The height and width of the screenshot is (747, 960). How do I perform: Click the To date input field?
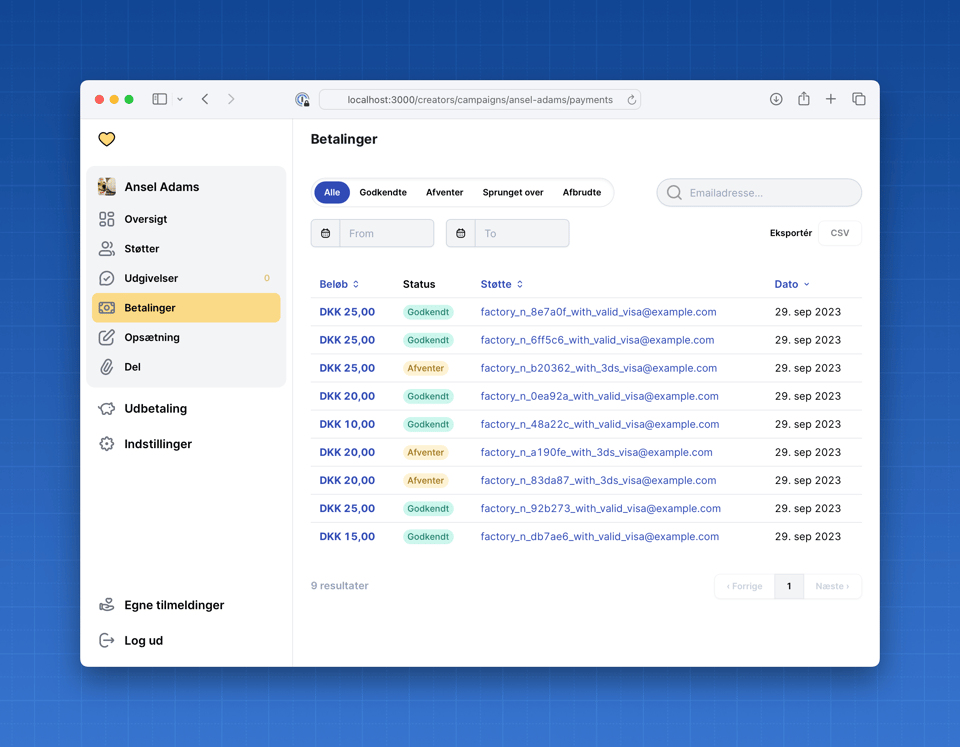coord(522,233)
